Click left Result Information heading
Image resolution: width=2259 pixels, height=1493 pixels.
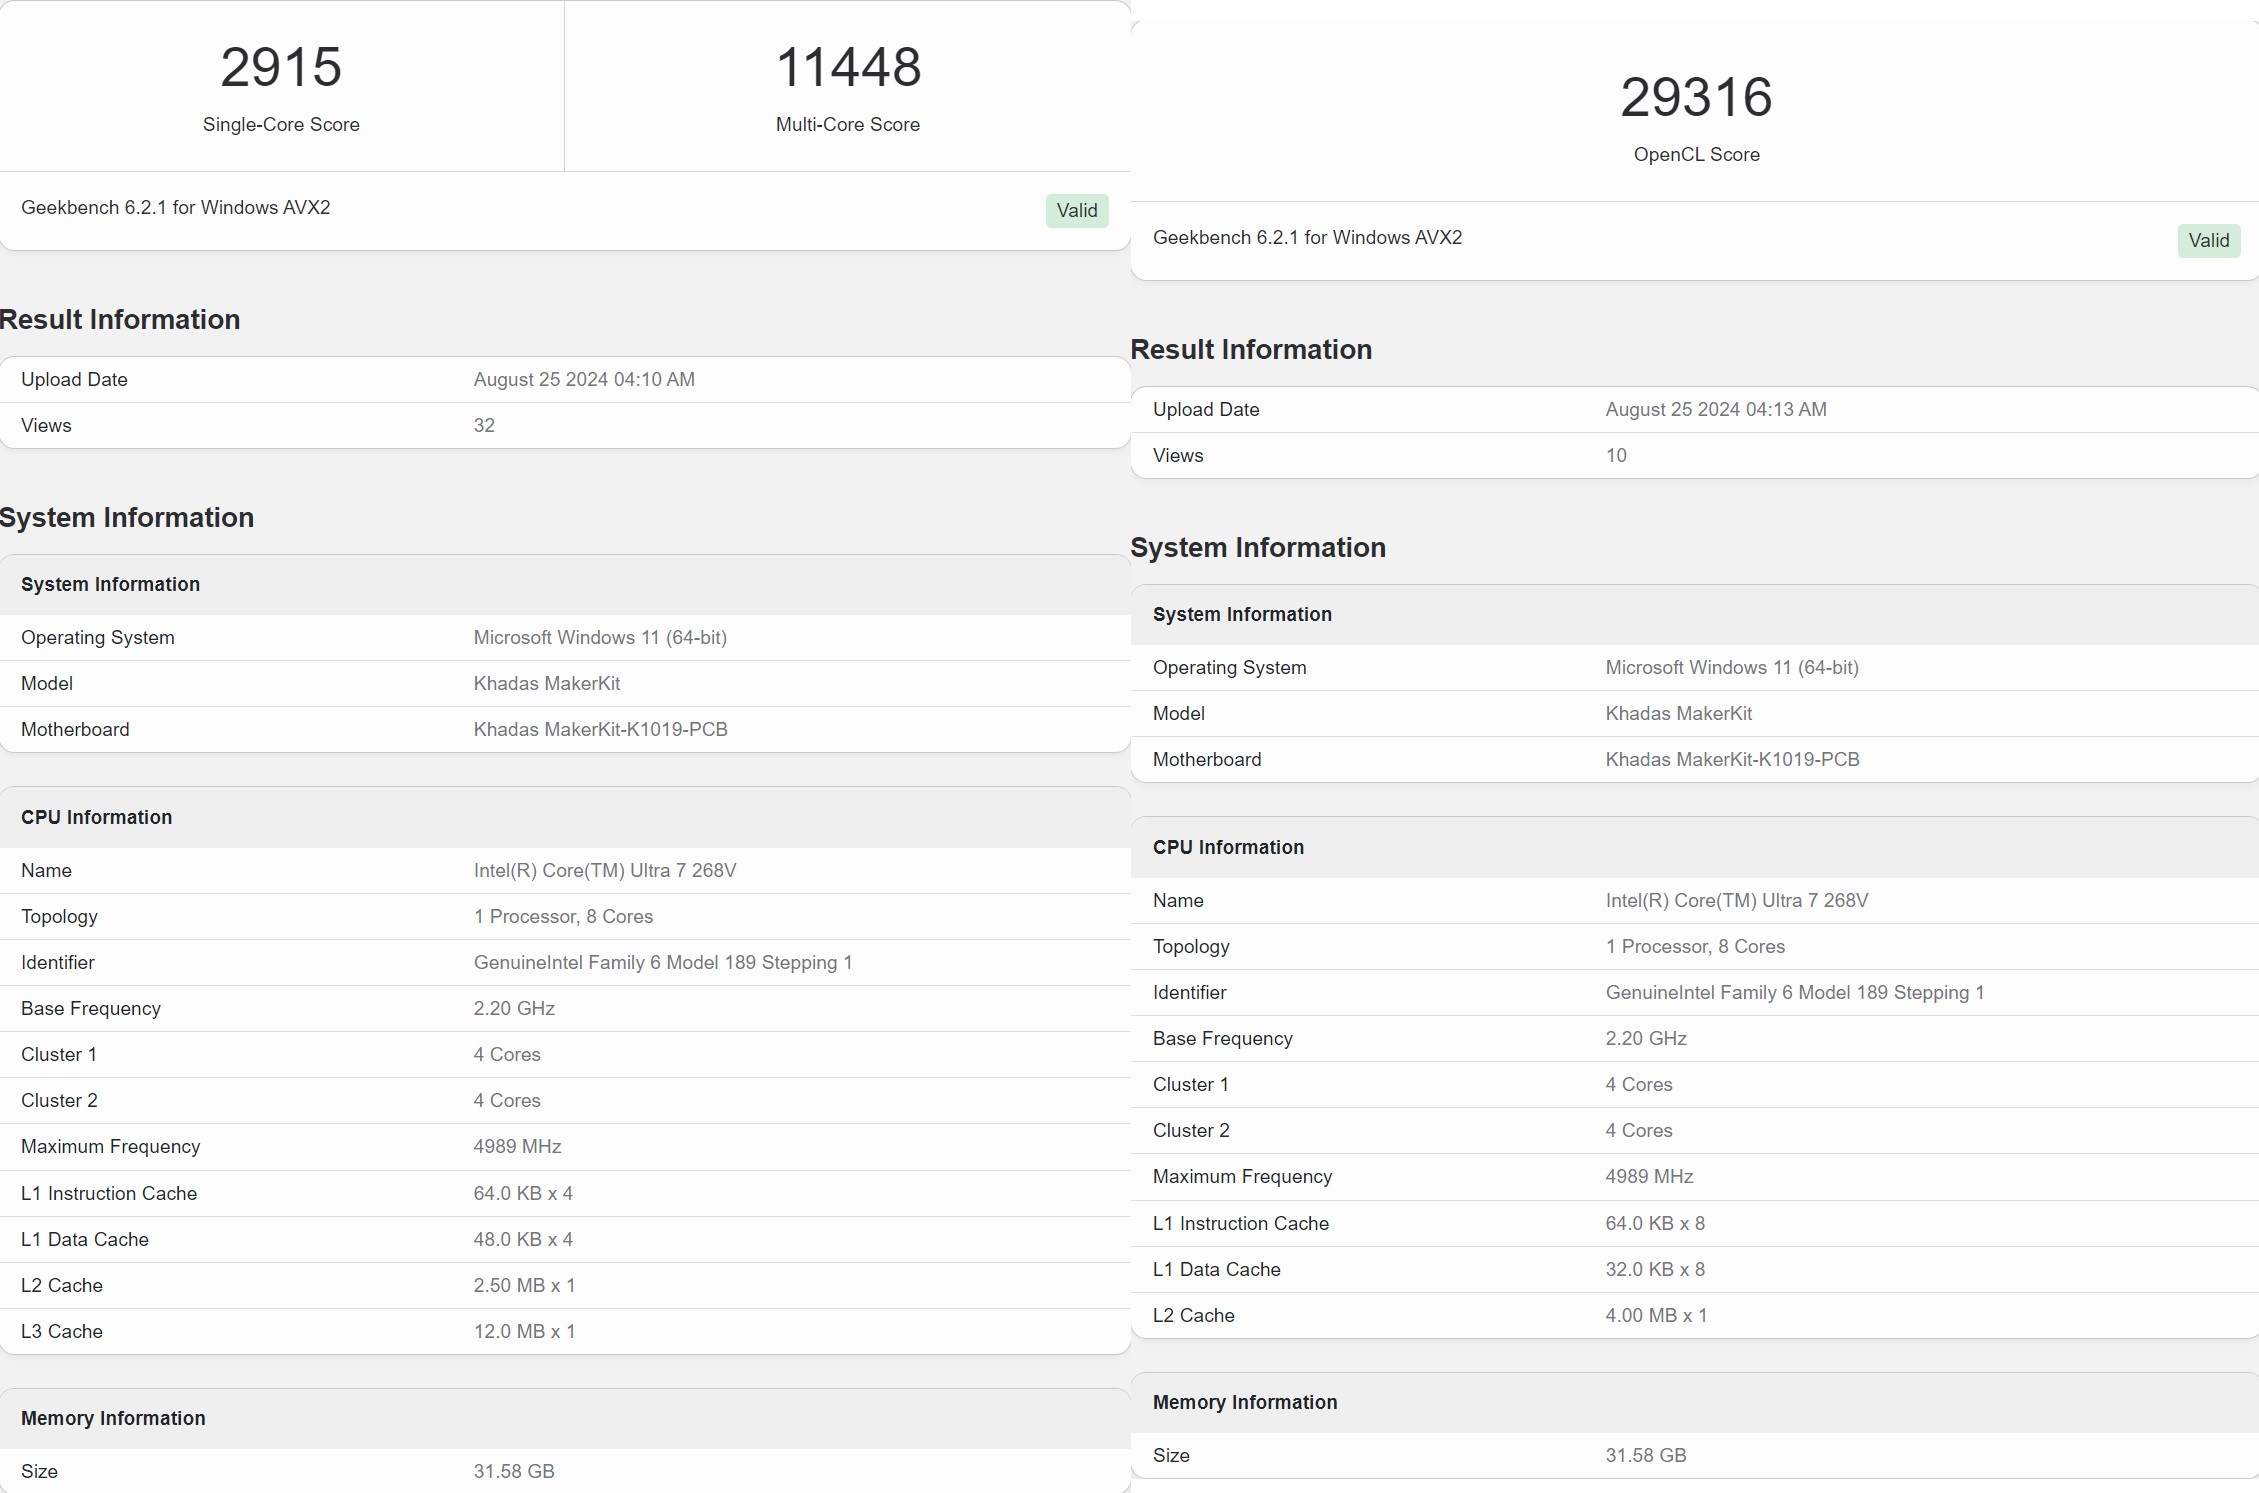(x=120, y=319)
